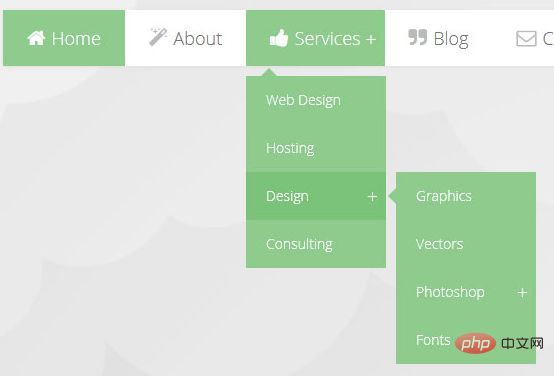
Task: Select the Blog menu item
Action: pyautogui.click(x=438, y=38)
